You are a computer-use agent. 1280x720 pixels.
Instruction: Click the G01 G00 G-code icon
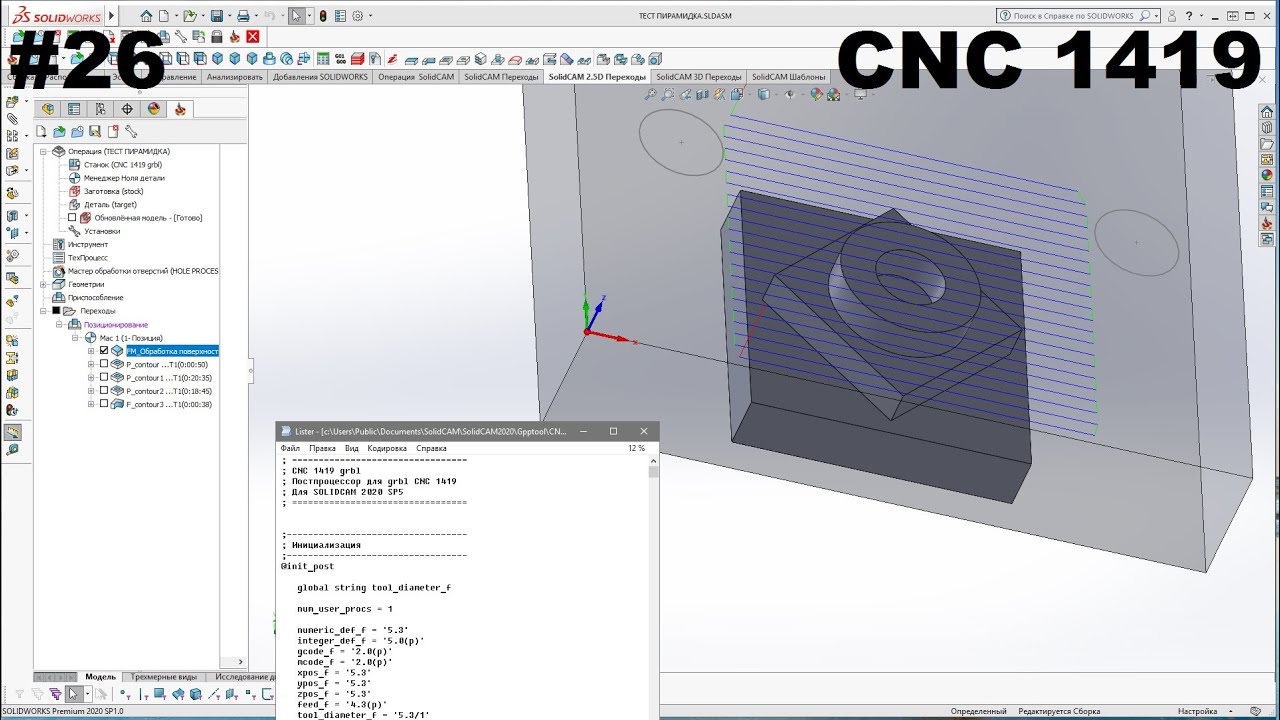tap(340, 59)
